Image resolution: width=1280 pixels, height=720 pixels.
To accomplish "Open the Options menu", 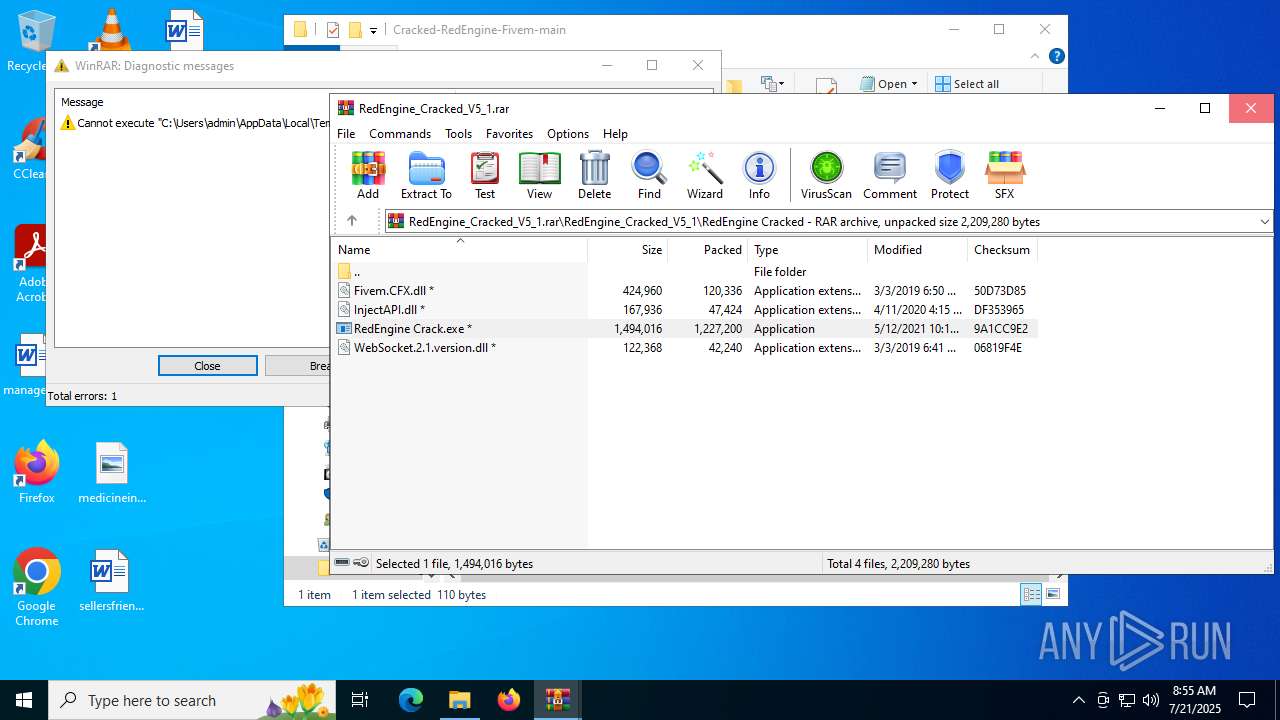I will tap(568, 134).
